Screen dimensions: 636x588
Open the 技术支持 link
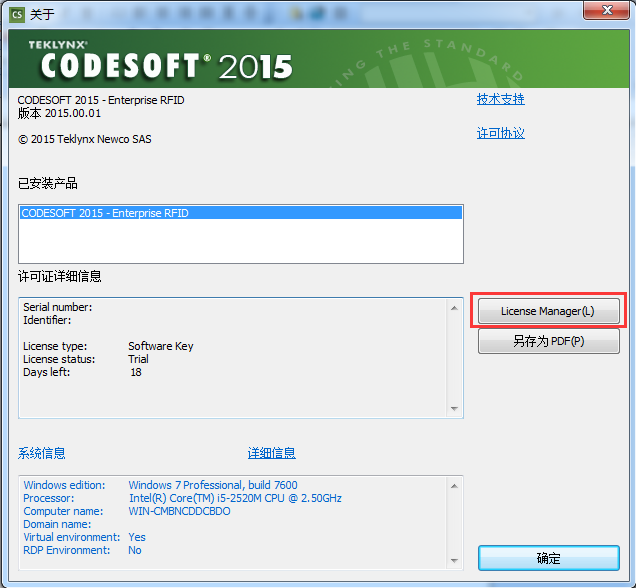501,99
